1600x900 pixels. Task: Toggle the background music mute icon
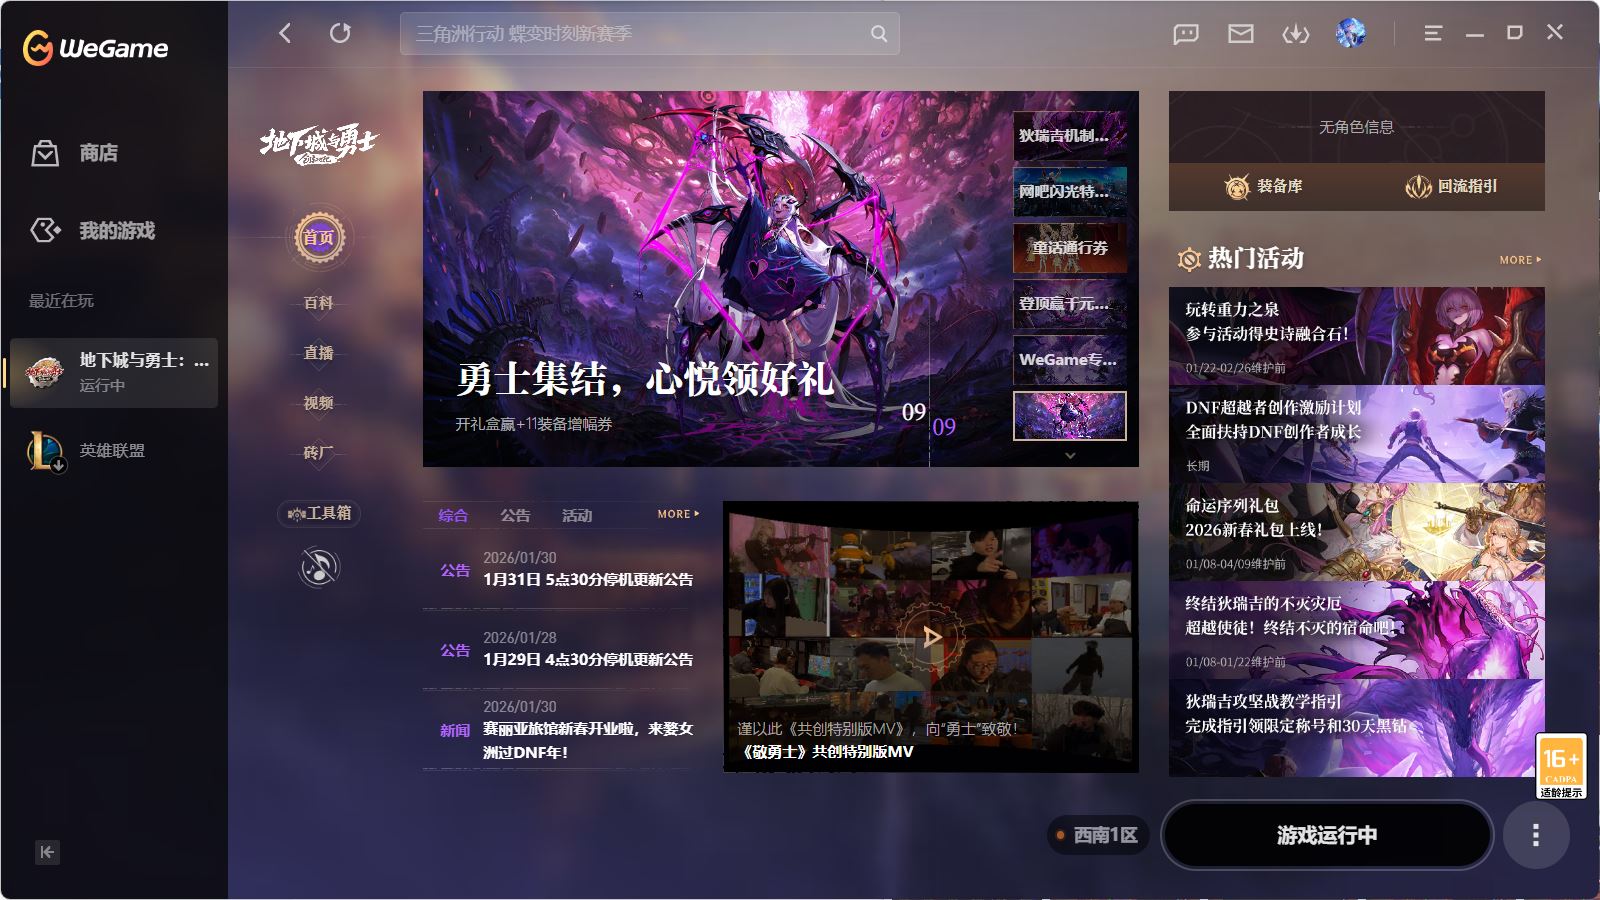coord(319,568)
